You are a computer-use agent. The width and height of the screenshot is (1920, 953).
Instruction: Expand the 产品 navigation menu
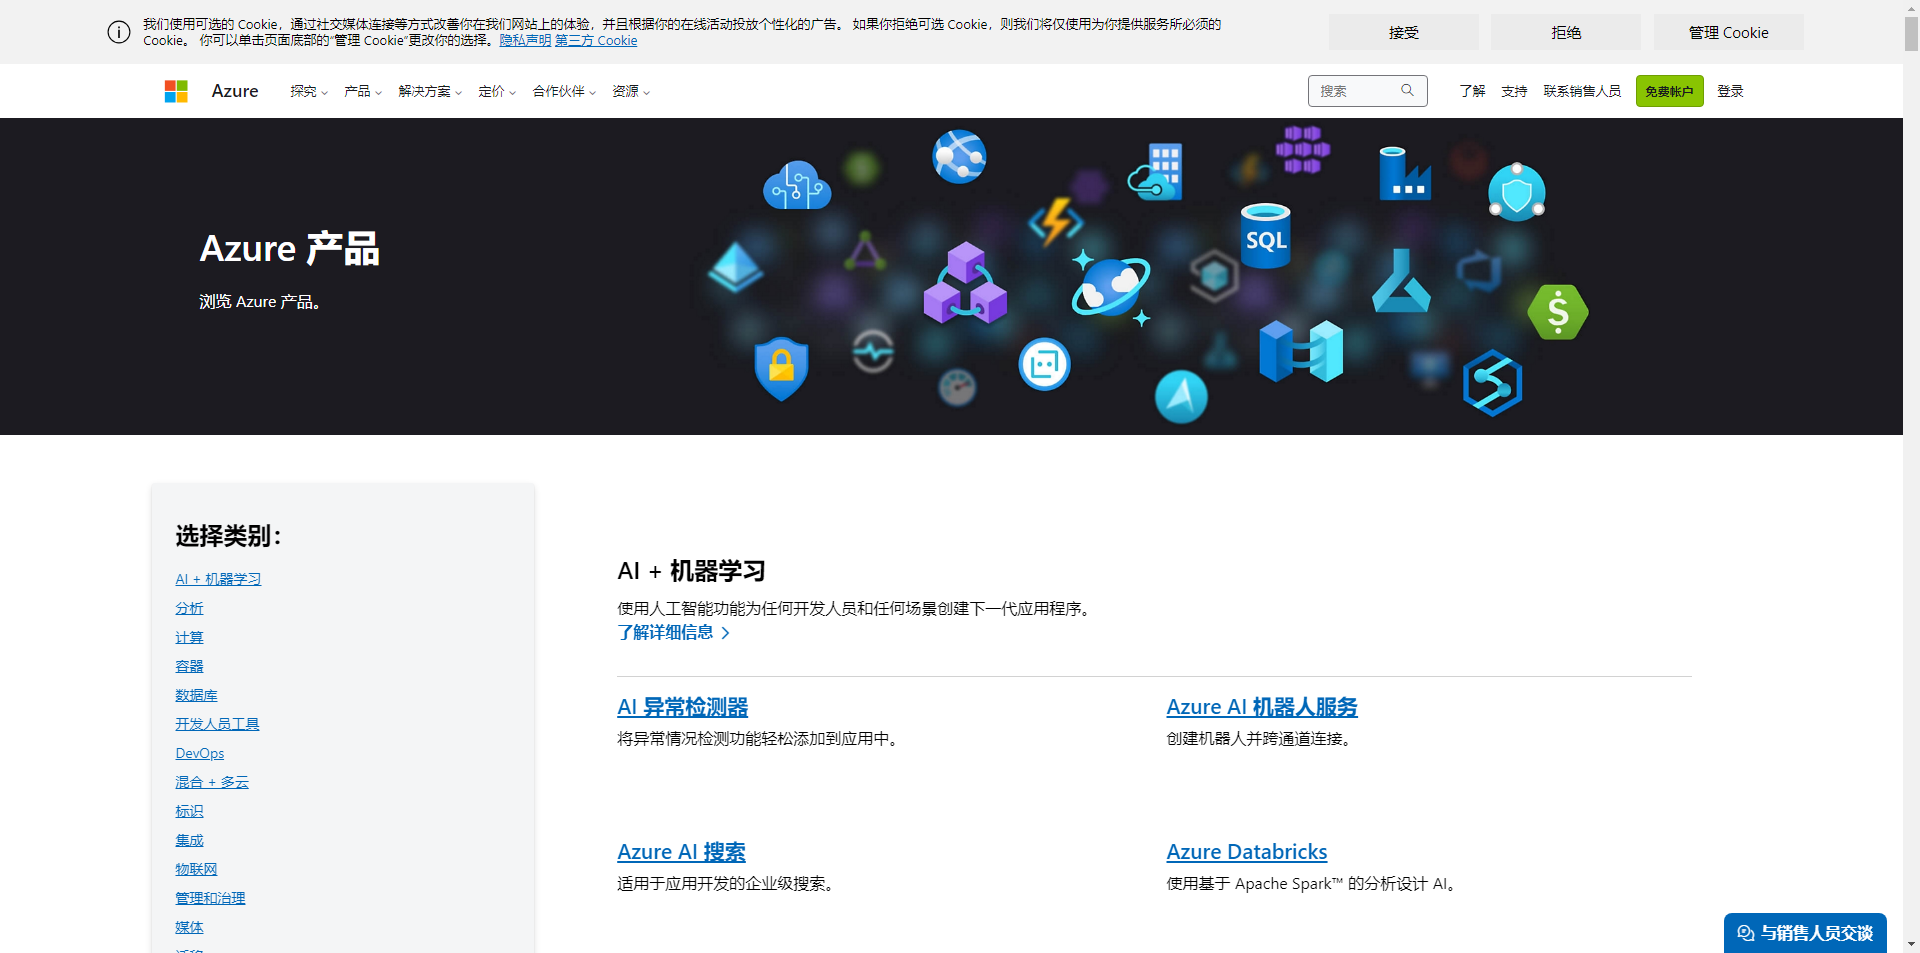(x=363, y=91)
